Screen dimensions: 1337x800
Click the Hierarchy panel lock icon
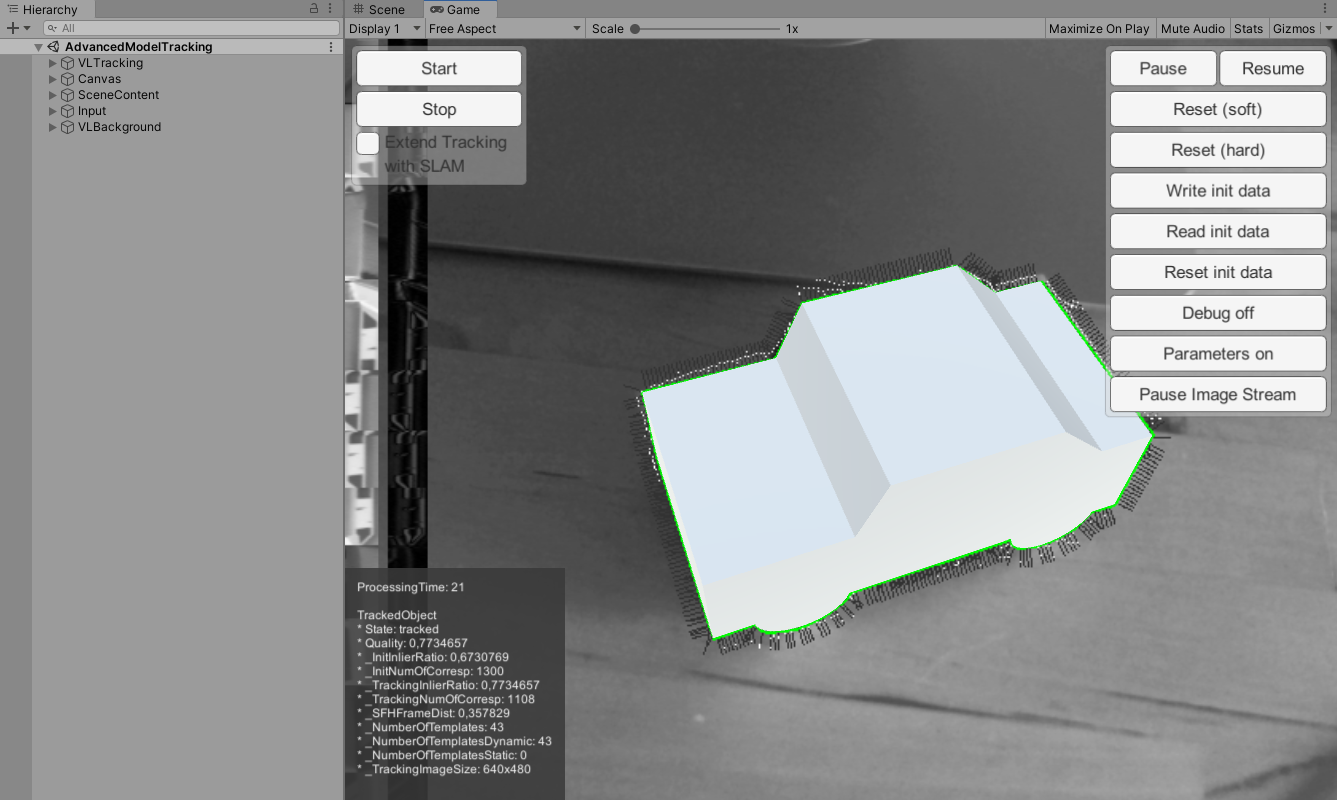[x=314, y=8]
